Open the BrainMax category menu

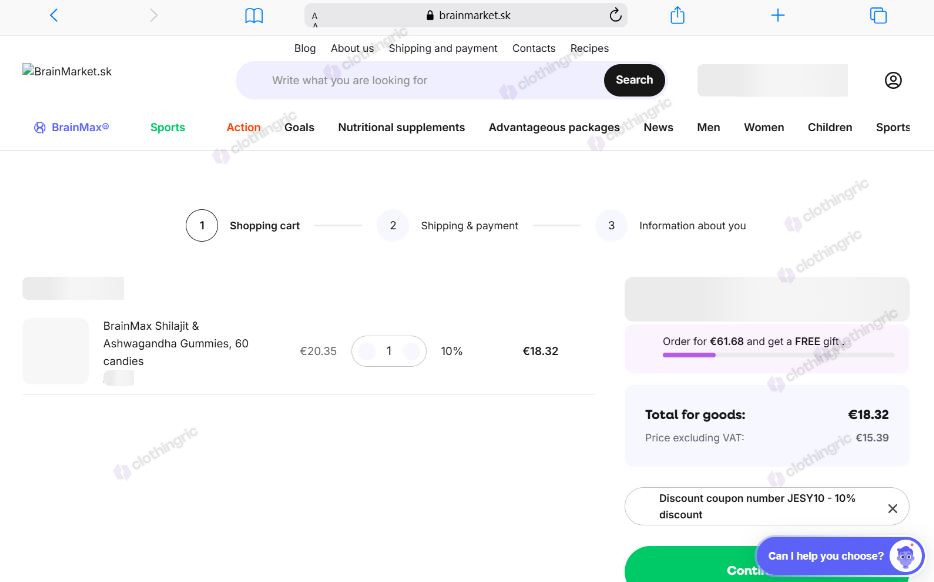(71, 127)
